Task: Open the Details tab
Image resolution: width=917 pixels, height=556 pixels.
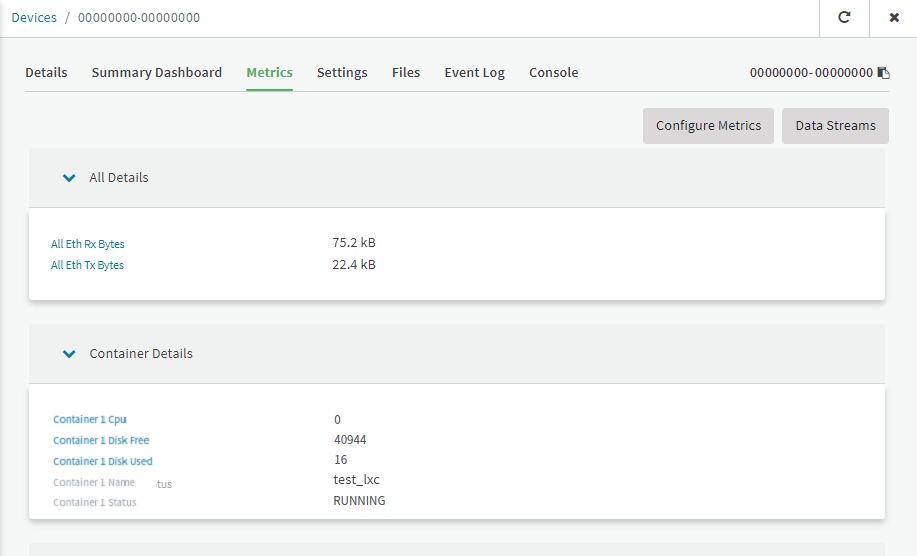Action: tap(46, 73)
